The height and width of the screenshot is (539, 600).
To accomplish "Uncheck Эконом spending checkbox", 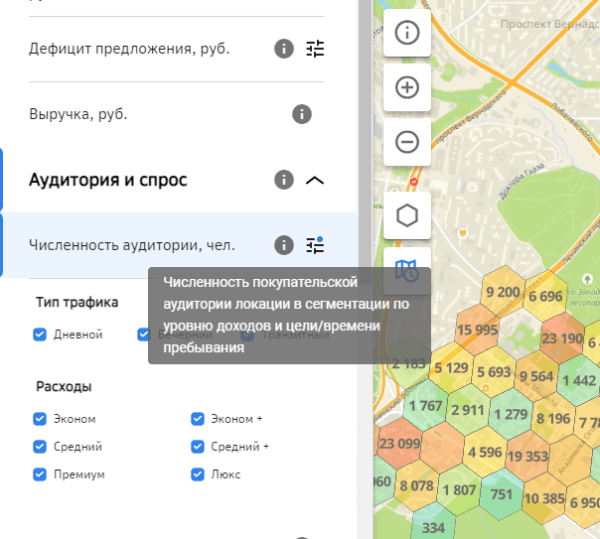I will click(x=40, y=419).
